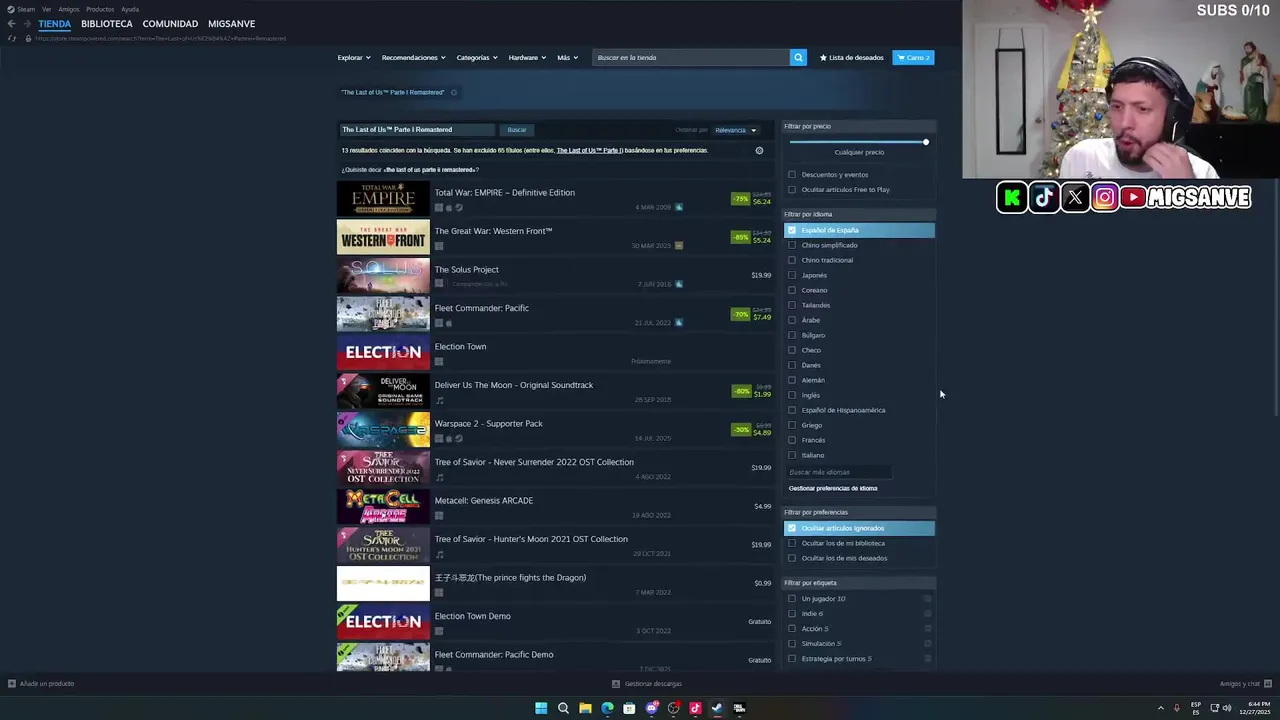This screenshot has height=720, width=1280.
Task: Show hidden system tray icons chevron
Action: pyautogui.click(x=1160, y=708)
